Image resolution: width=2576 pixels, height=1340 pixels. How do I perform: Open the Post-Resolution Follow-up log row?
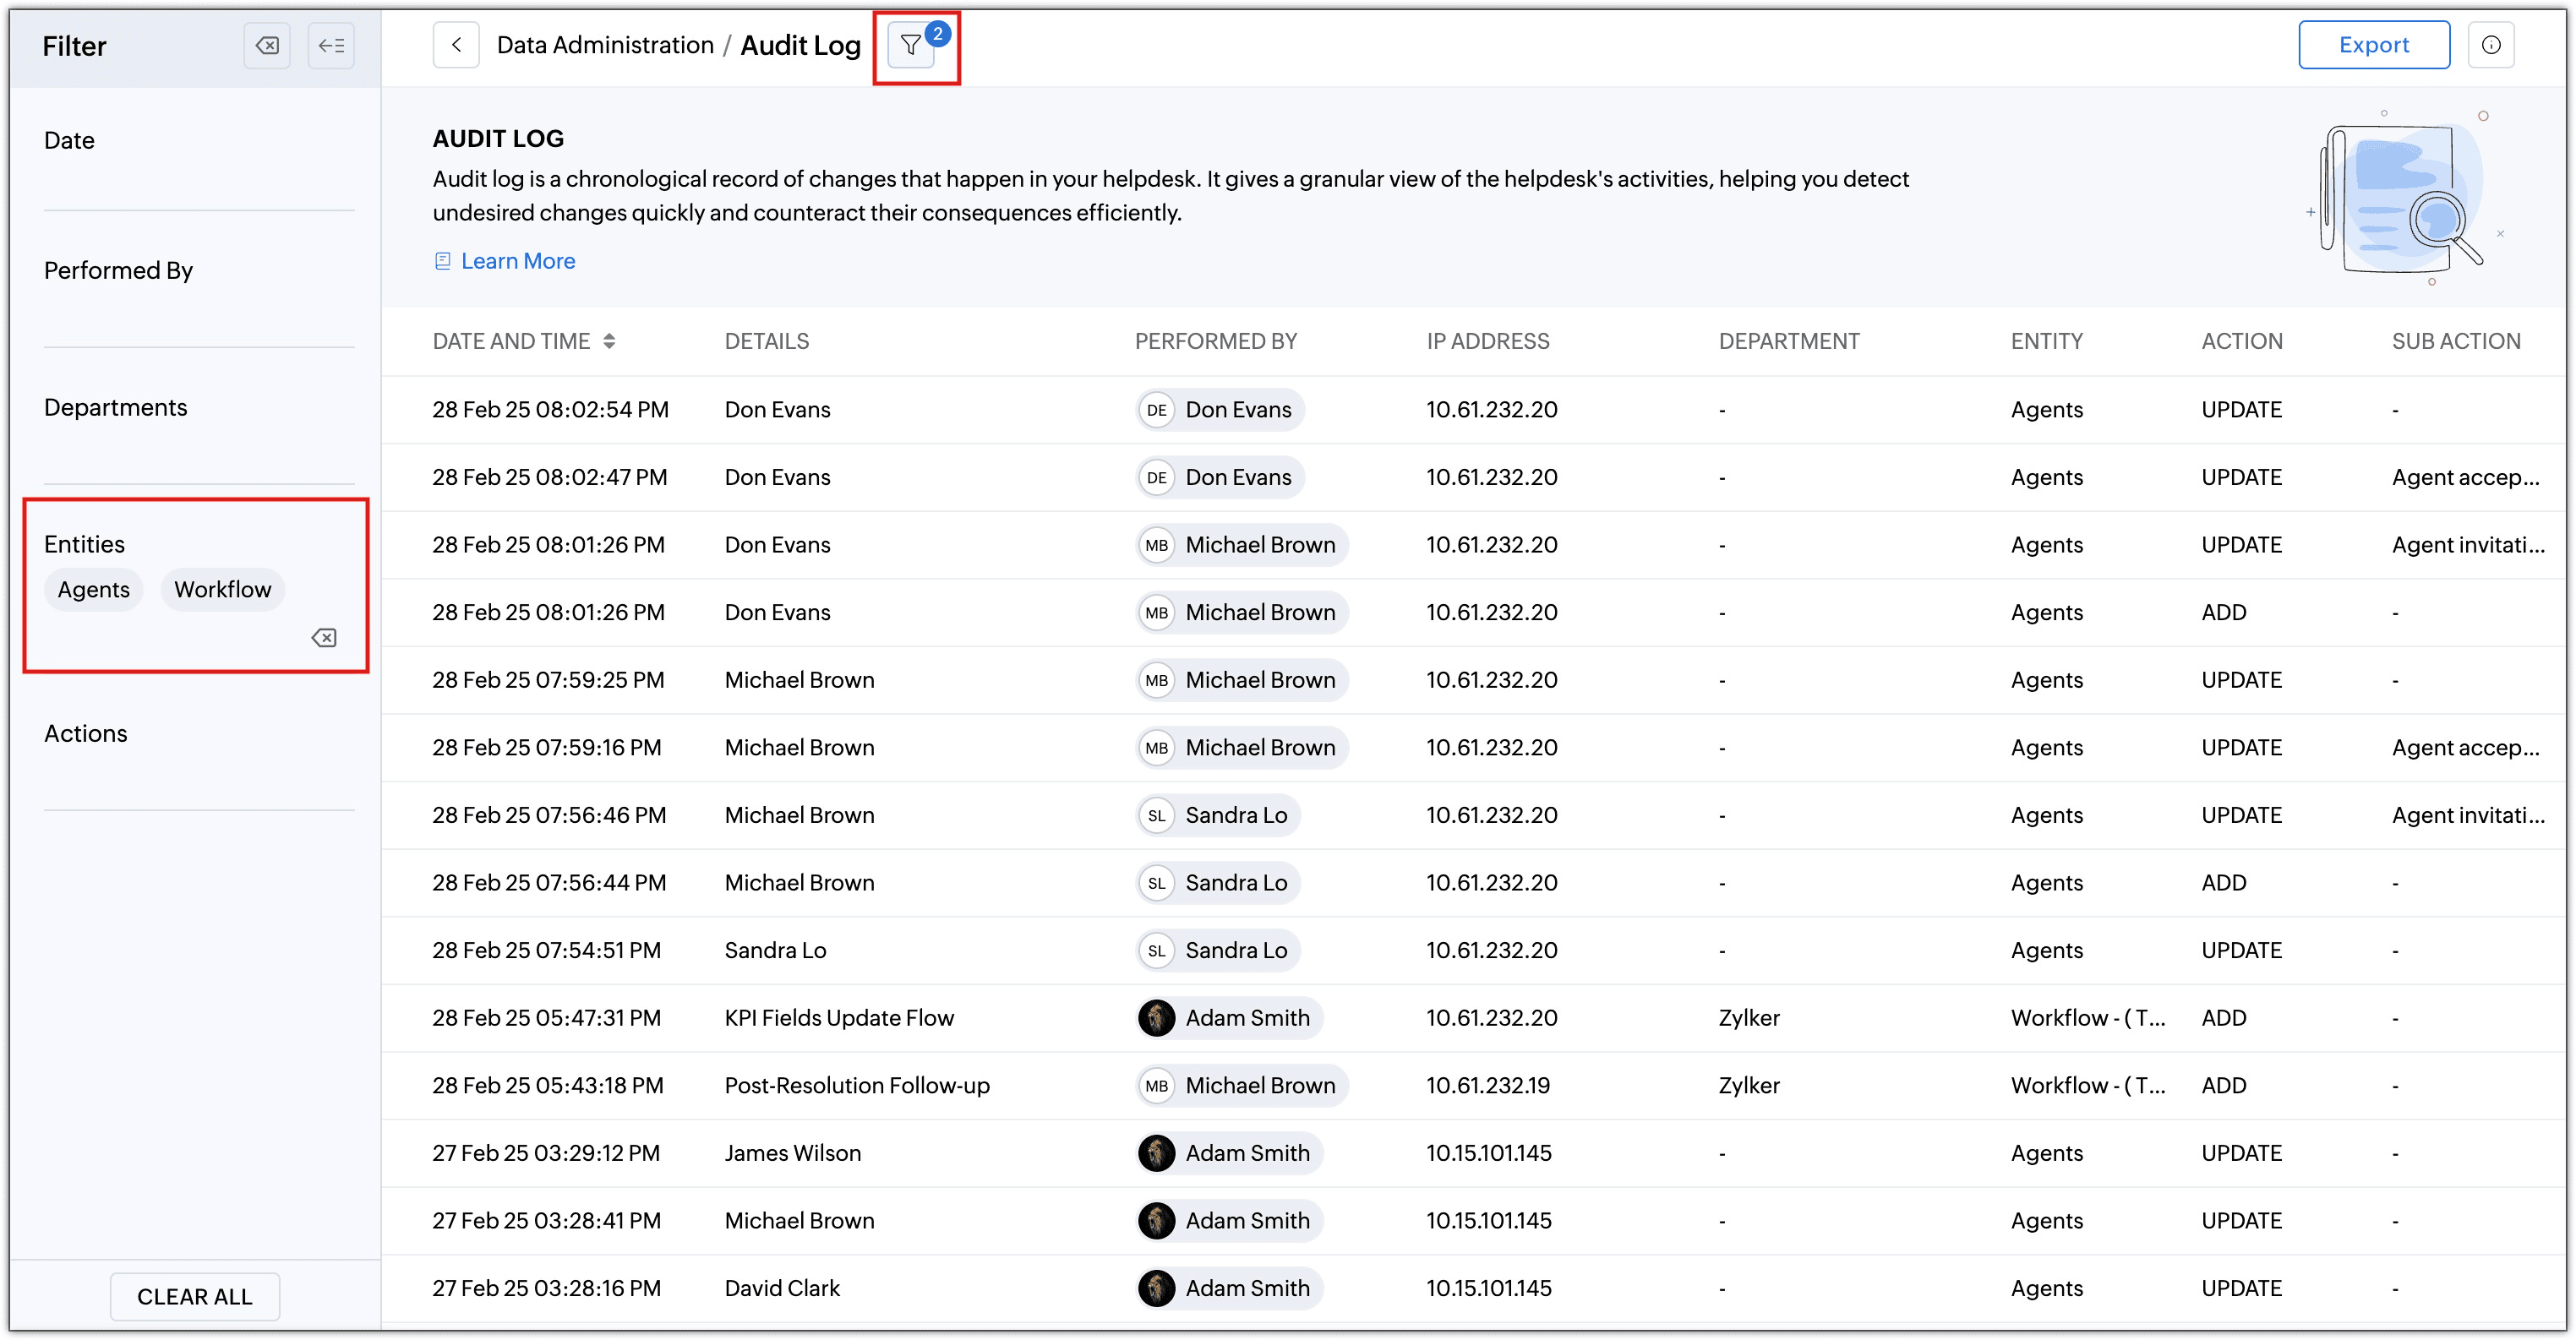[856, 1086]
